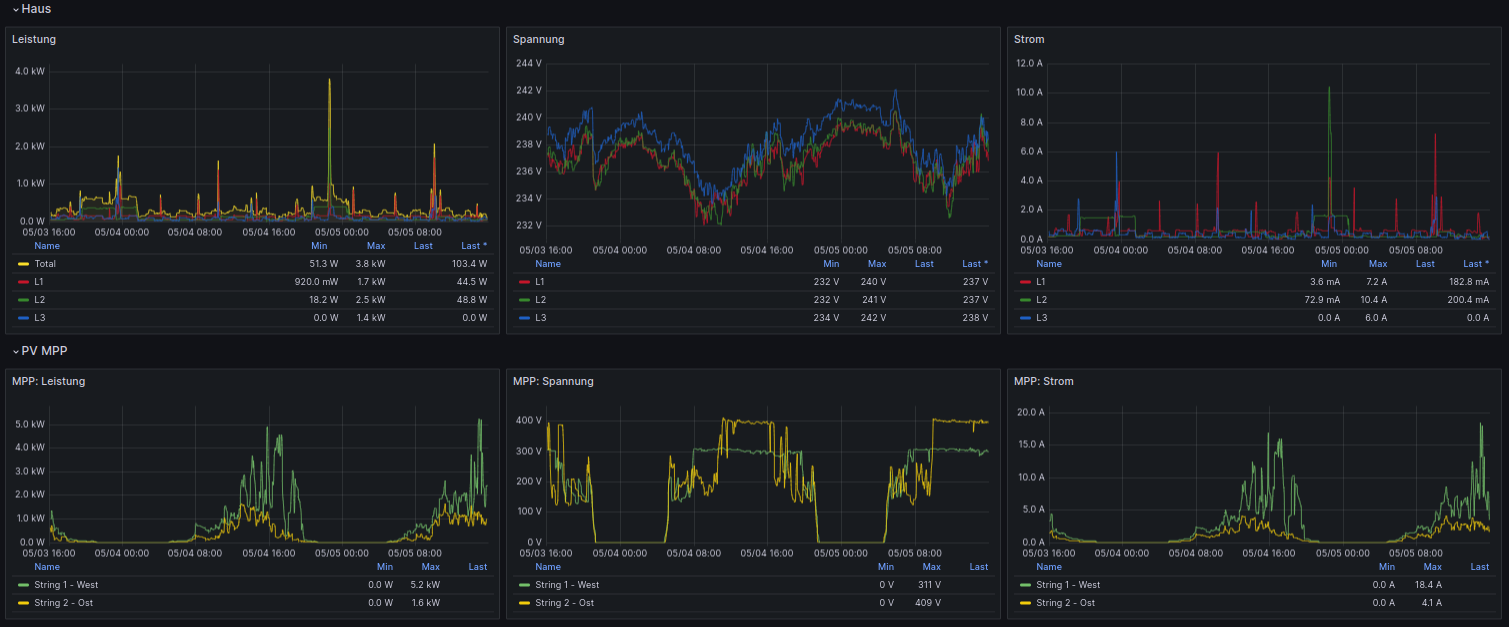The image size is (1509, 627).
Task: Click the 182.8 mA value in Strom legend
Action: [x=1468, y=282]
